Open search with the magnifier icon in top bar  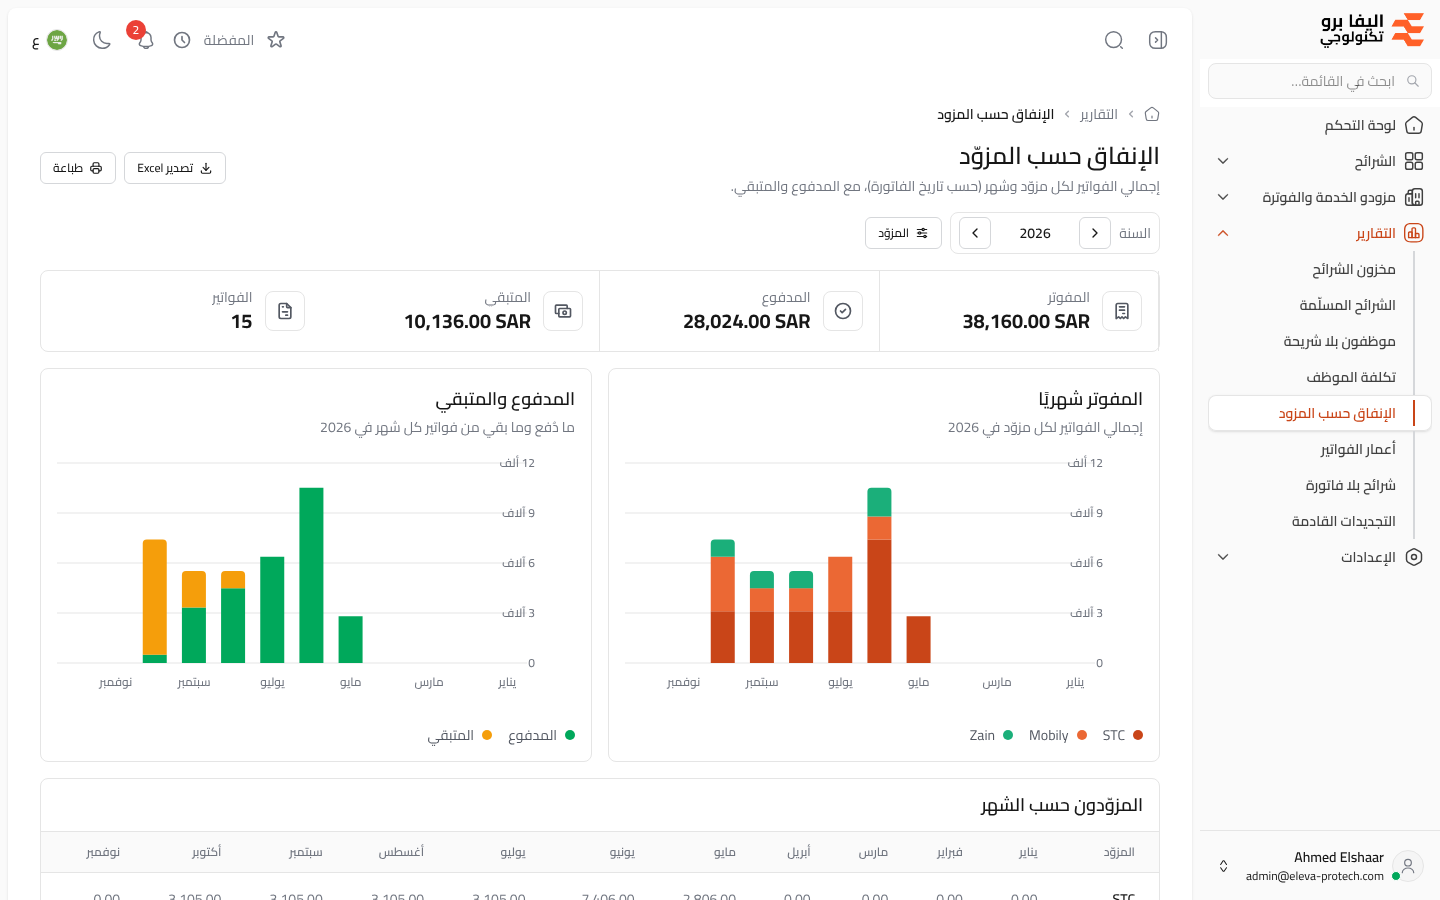[x=1114, y=40]
